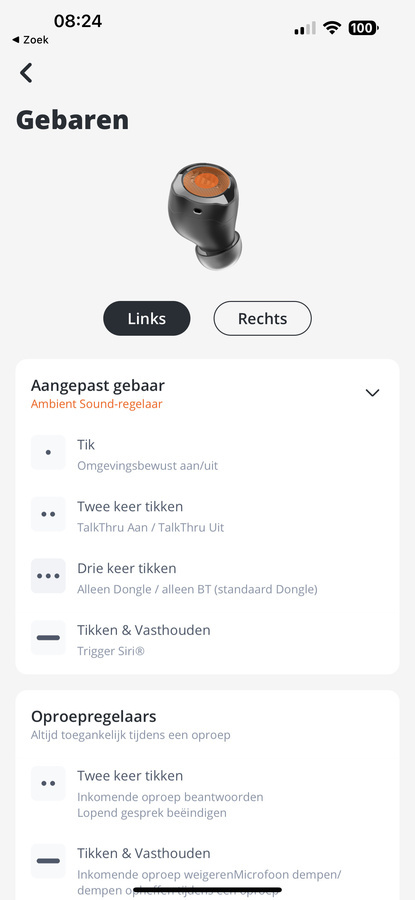Tap the double dot icon under Aangepast gebaar
Image resolution: width=415 pixels, height=900 pixels.
[x=48, y=514]
